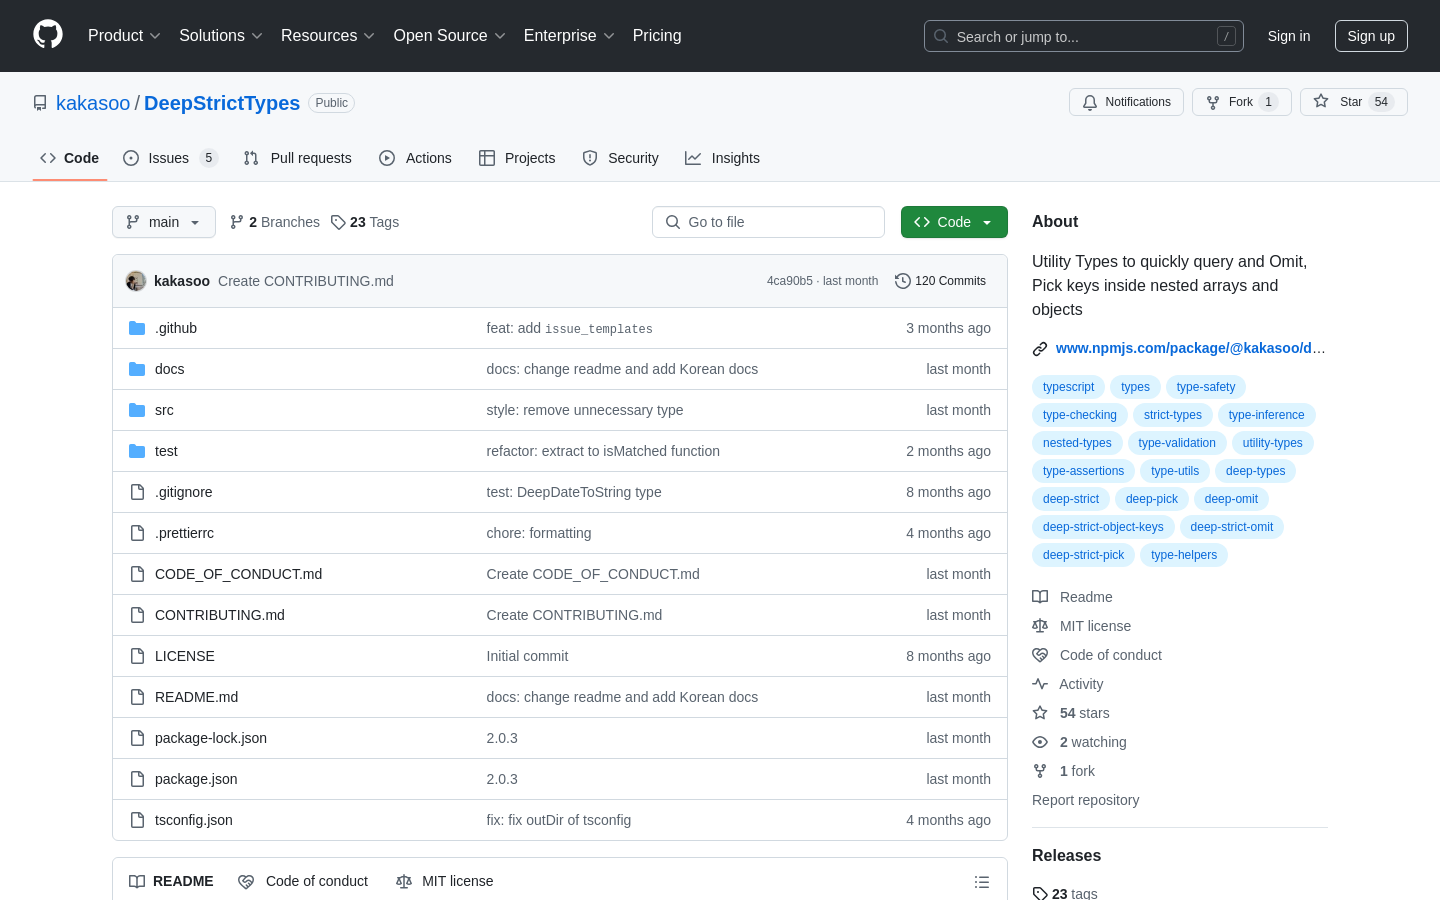This screenshot has height=900, width=1440.
Task: Select the type-helpers topic tag
Action: coord(1184,555)
